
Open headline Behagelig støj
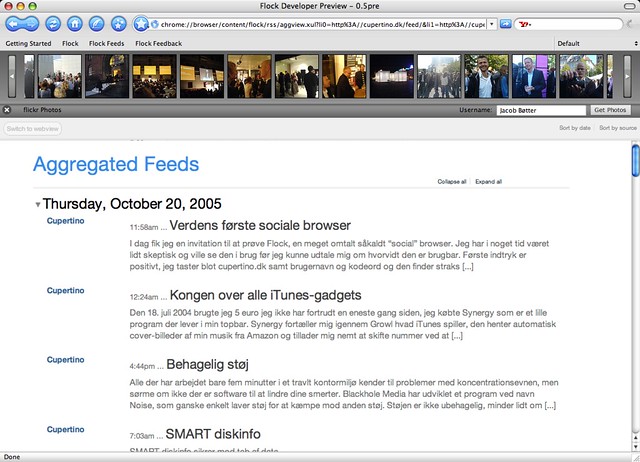[x=207, y=364]
